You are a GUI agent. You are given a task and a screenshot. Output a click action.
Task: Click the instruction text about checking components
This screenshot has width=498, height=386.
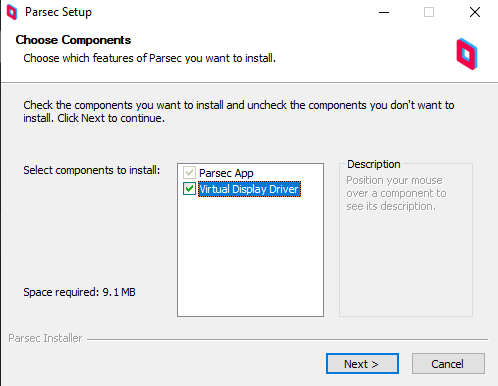[239, 111]
